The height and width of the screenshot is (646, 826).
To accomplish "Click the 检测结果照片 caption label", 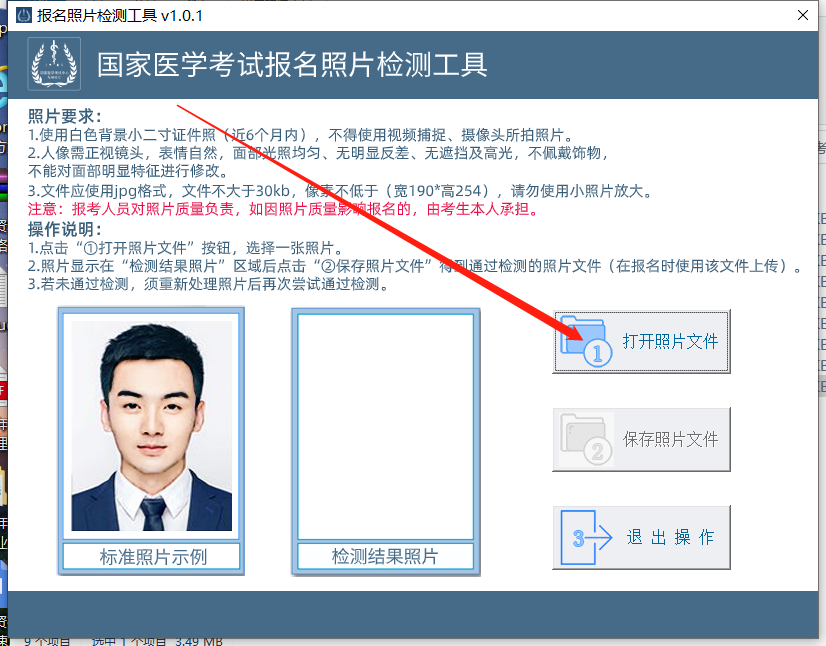I will [x=385, y=557].
